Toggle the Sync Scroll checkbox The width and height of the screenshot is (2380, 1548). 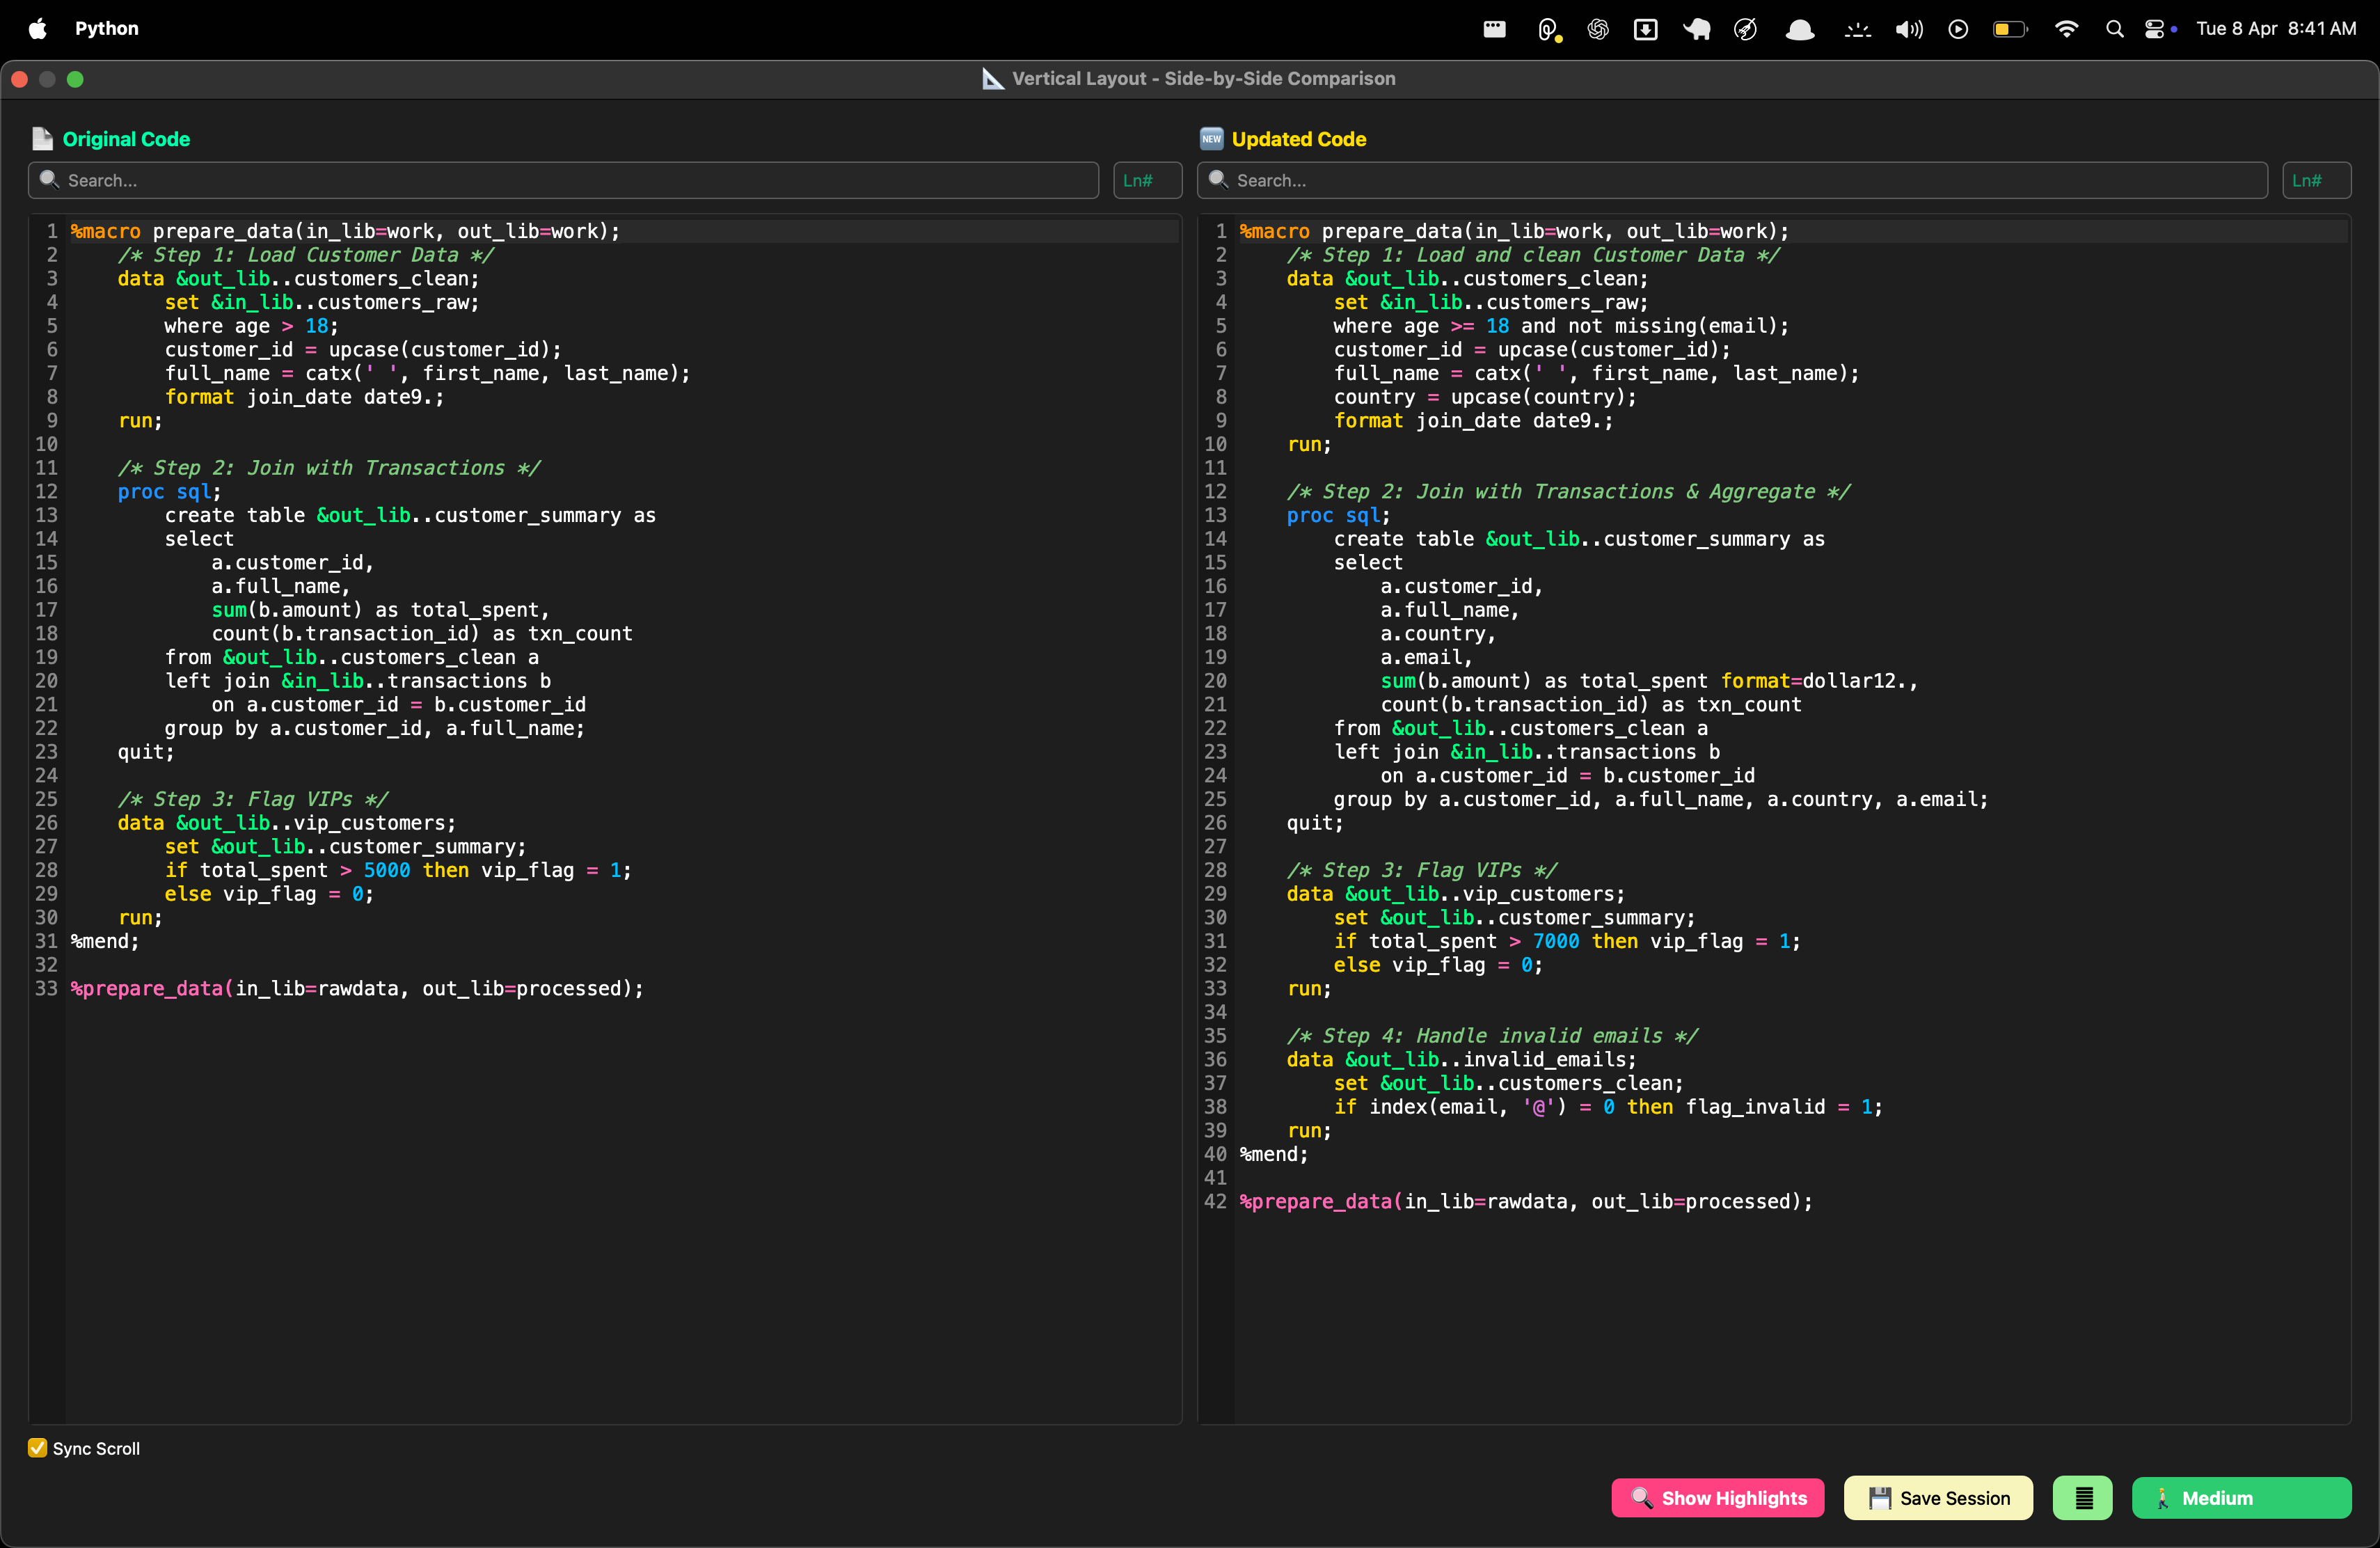[37, 1447]
